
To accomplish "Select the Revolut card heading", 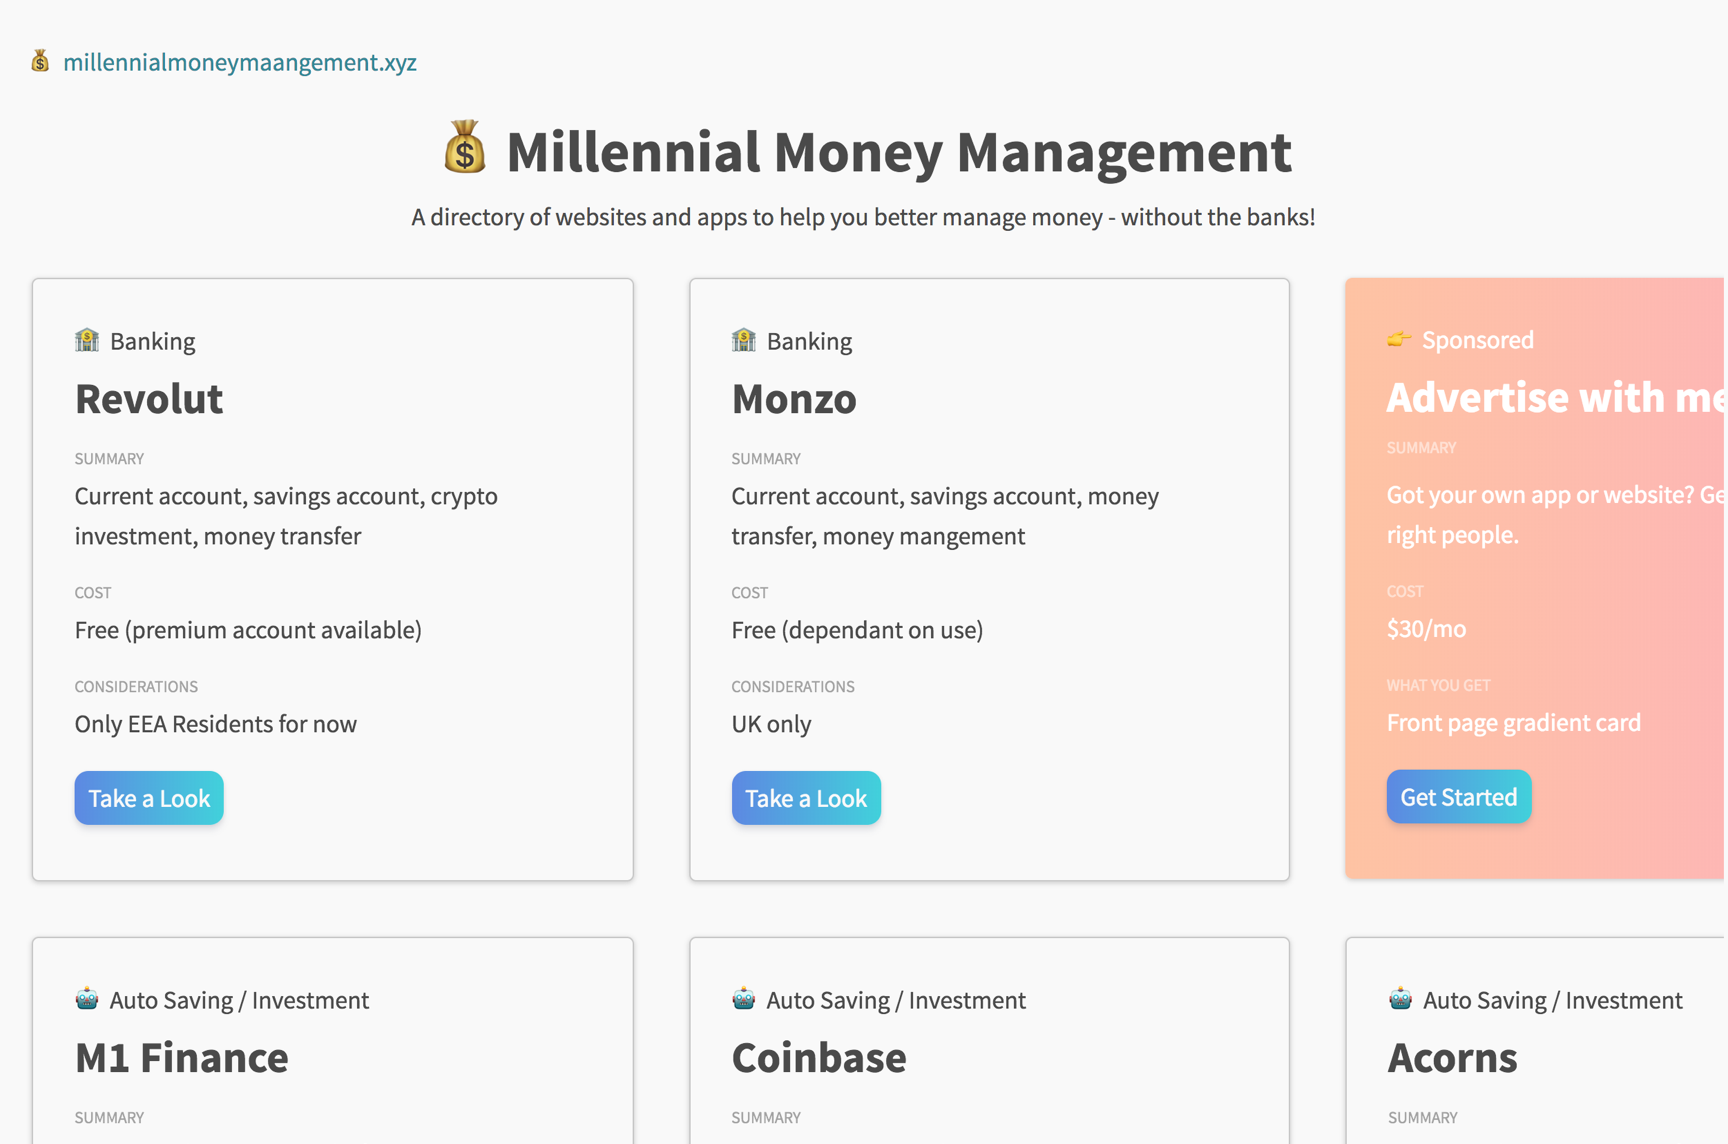I will coord(148,399).
